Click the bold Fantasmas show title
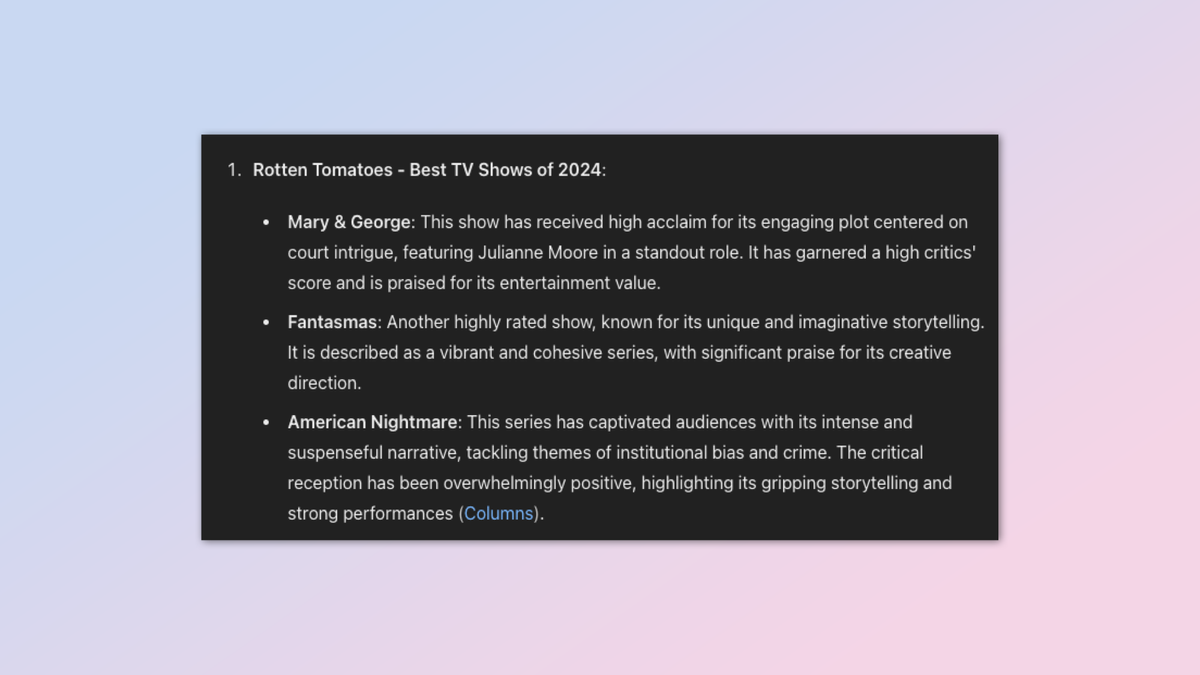This screenshot has height=675, width=1200. (x=333, y=322)
